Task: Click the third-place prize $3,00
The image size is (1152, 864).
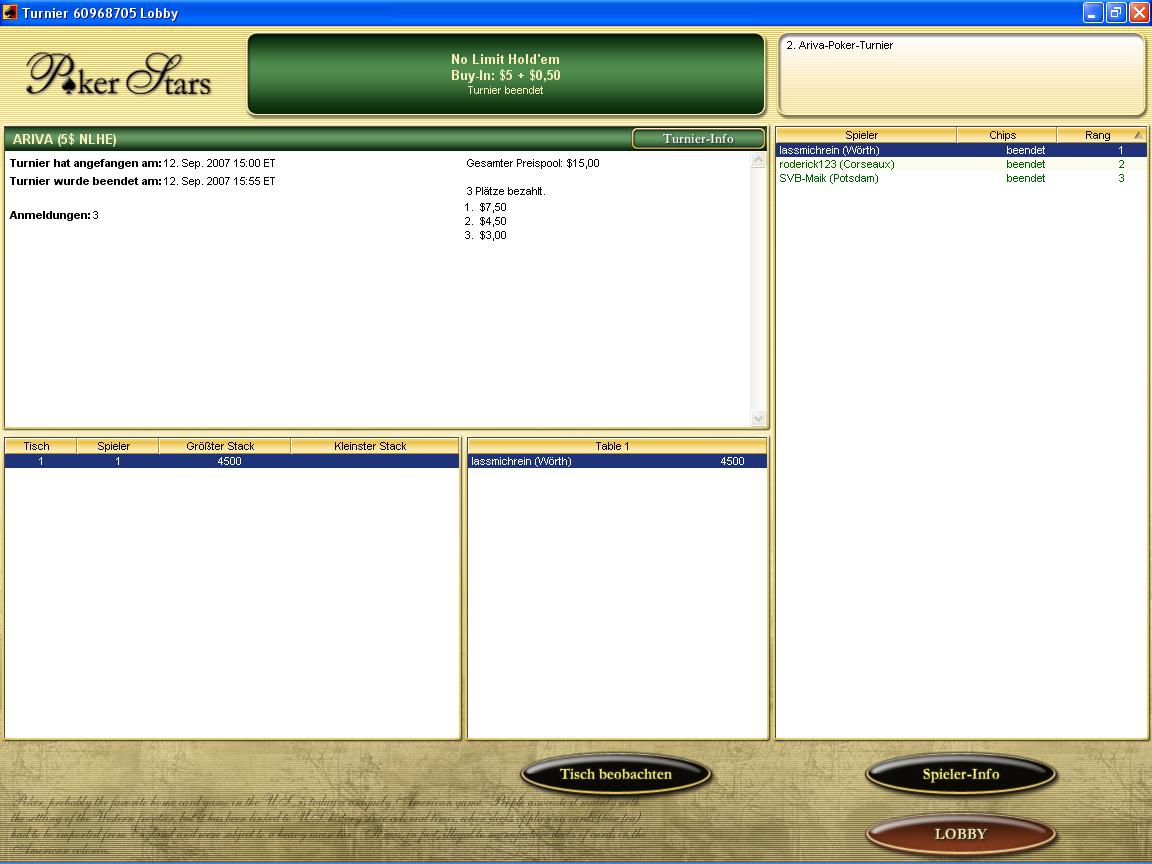Action: click(493, 235)
